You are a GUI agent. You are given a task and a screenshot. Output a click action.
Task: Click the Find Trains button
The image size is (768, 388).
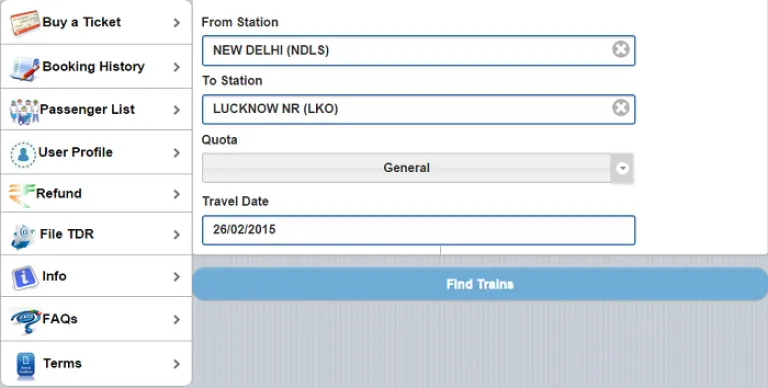click(x=480, y=284)
